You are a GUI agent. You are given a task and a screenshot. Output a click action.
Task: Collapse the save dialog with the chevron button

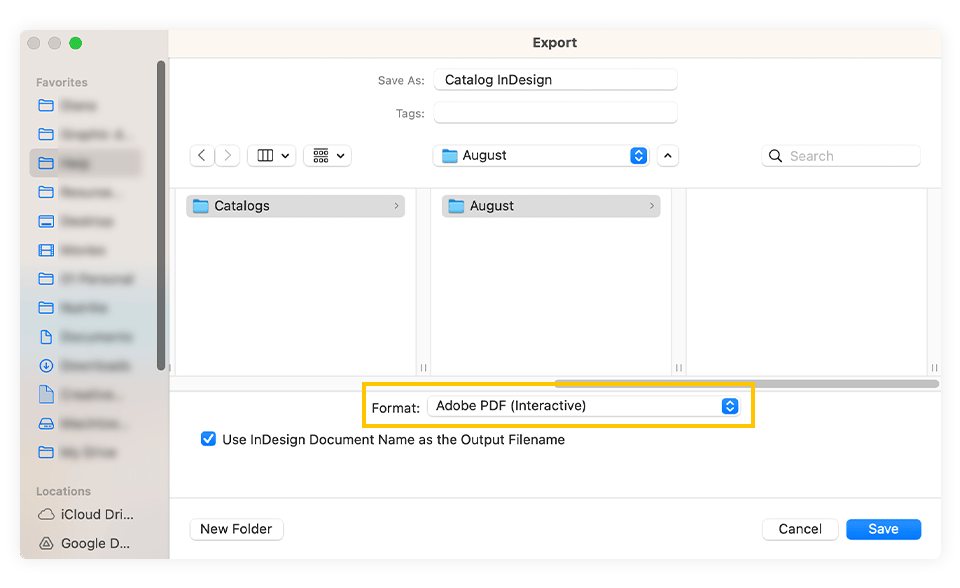pyautogui.click(x=667, y=155)
